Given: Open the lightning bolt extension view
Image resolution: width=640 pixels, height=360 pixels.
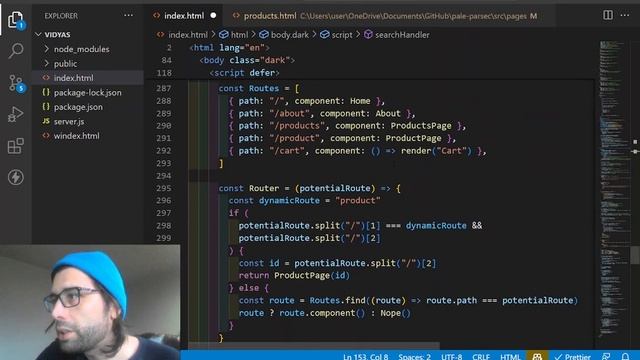Looking at the screenshot, I should 16,177.
